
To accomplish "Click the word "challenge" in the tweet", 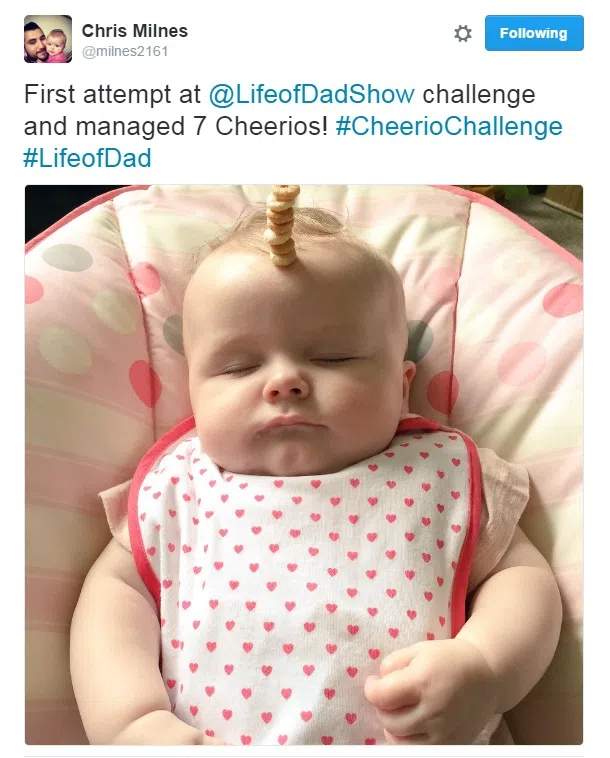I will [479, 94].
